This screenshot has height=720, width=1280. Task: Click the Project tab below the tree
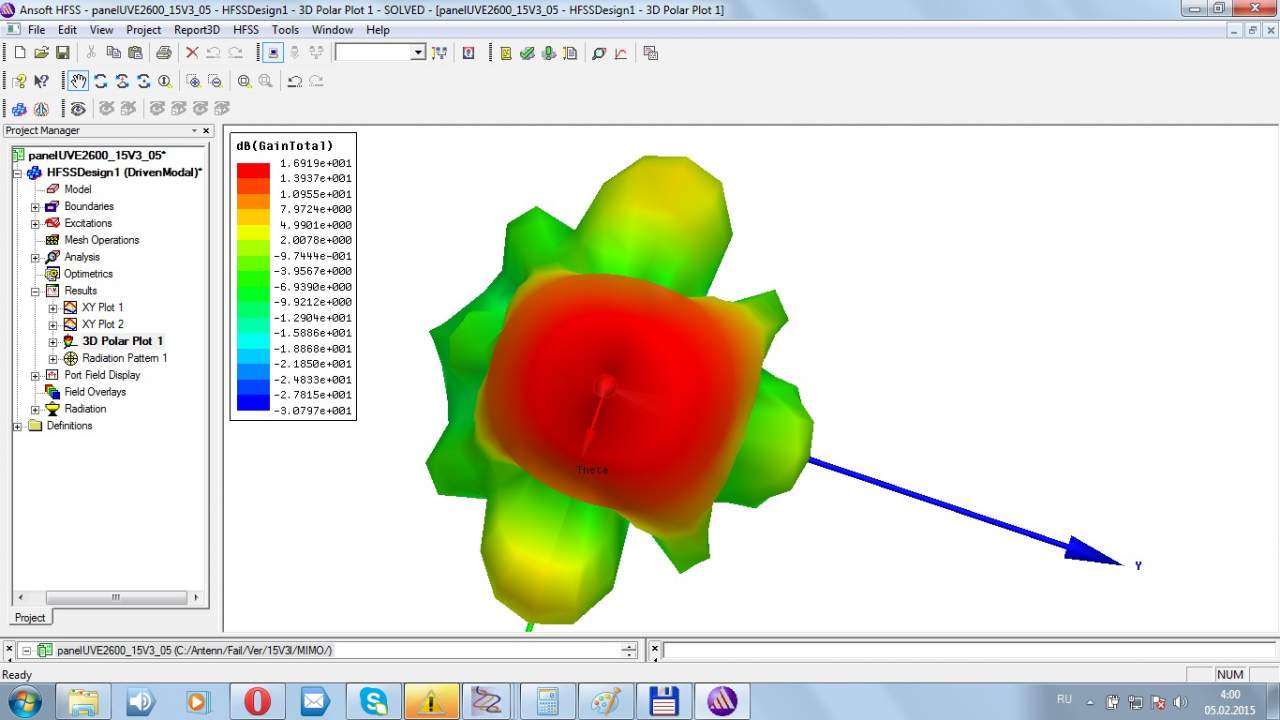pyautogui.click(x=30, y=618)
